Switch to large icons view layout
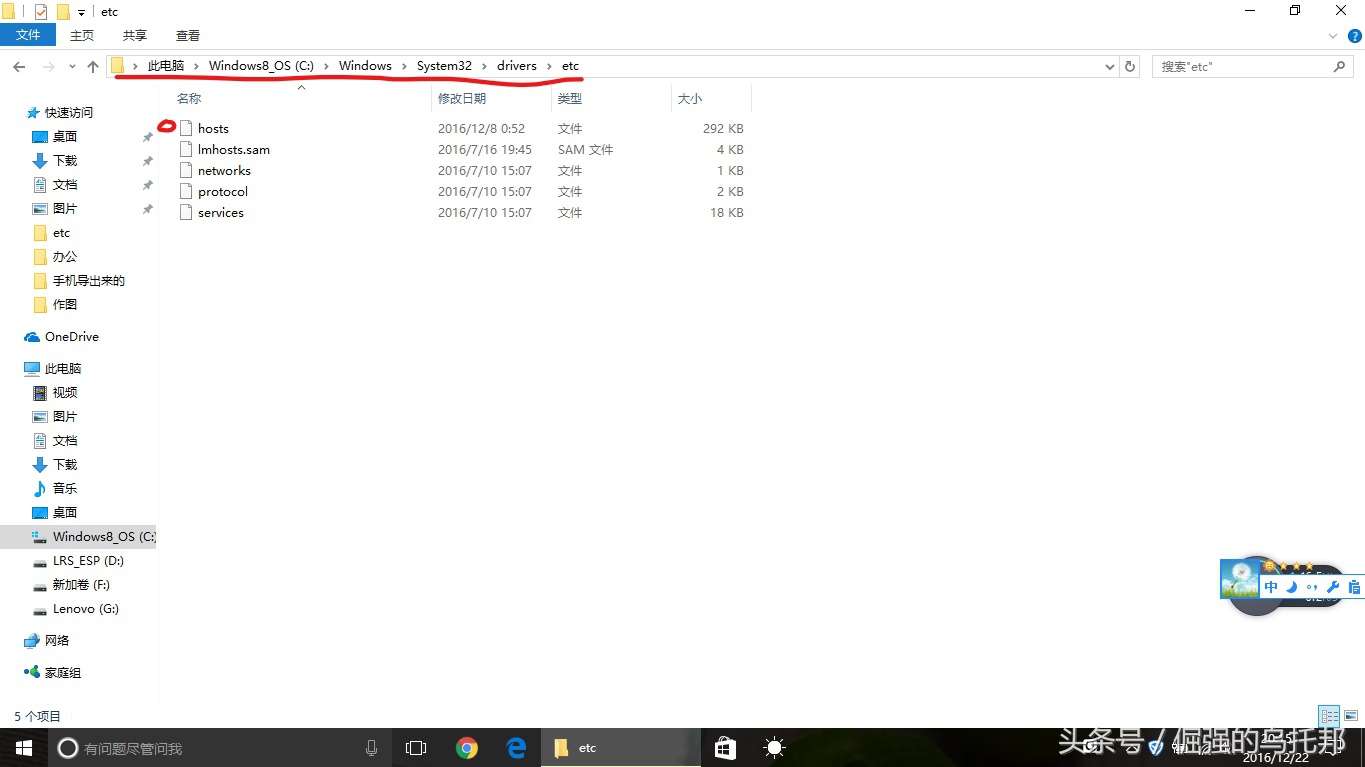Viewport: 1365px width, 767px height. point(1351,716)
